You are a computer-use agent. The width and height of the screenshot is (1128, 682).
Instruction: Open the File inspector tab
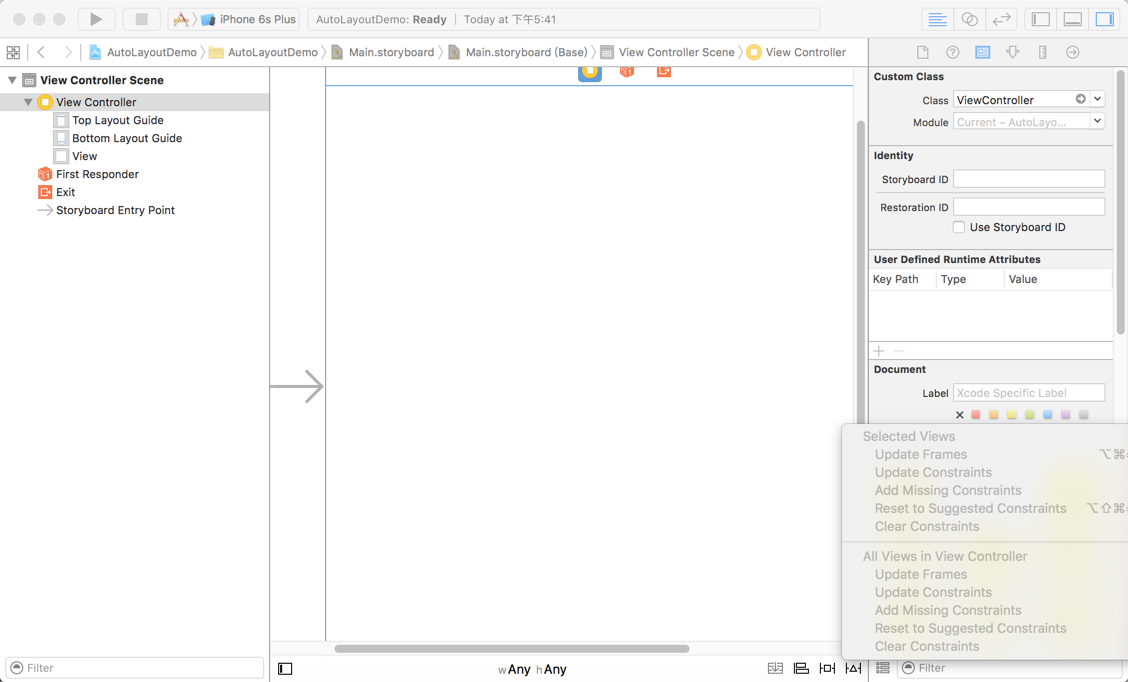point(922,52)
